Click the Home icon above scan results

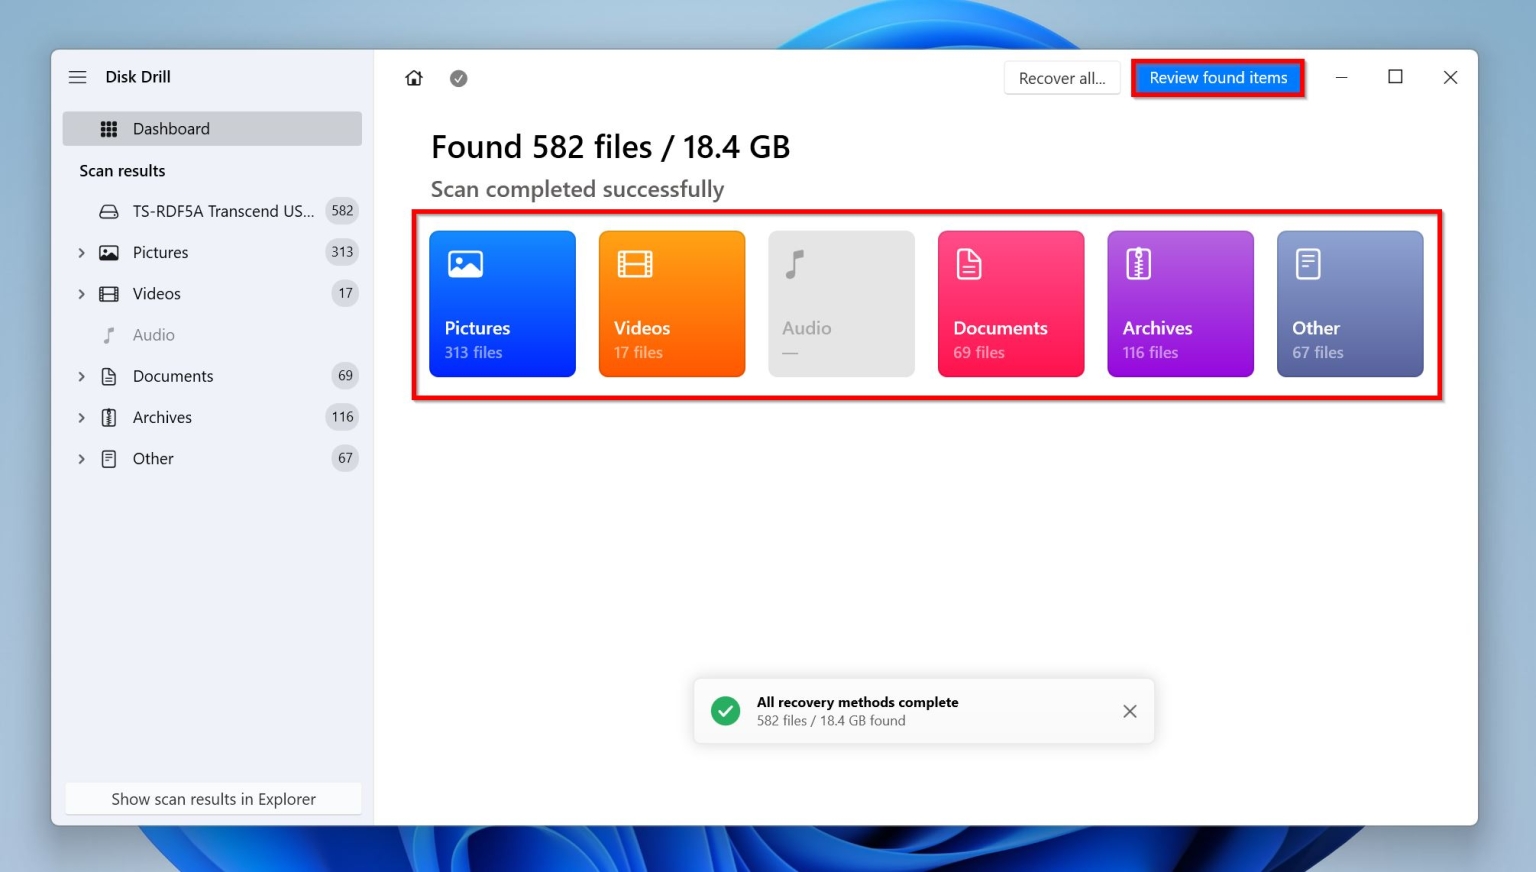[413, 77]
